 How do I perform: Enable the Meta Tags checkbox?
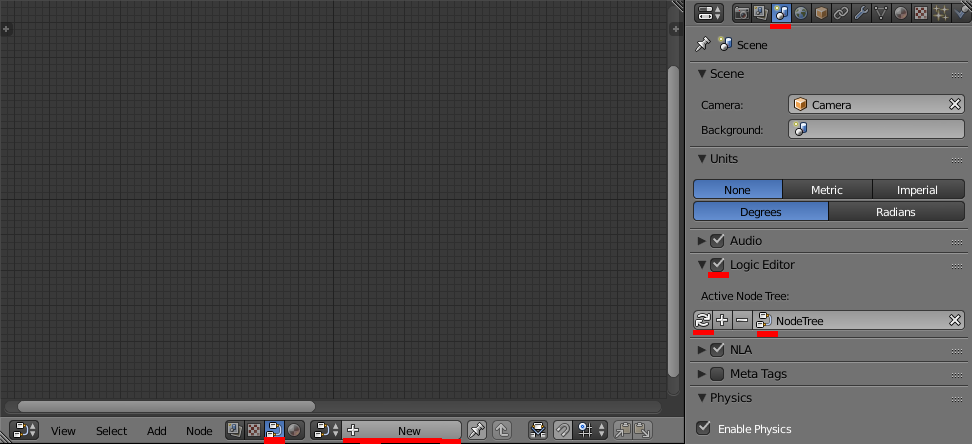click(717, 374)
